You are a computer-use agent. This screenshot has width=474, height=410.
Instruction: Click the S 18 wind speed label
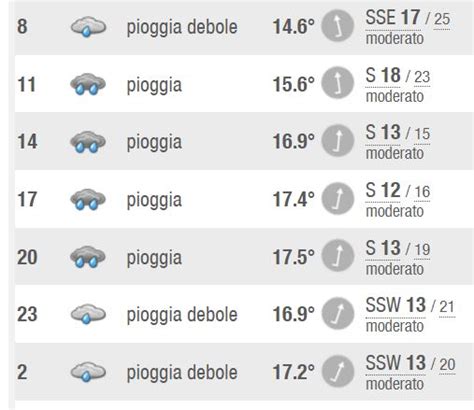point(383,75)
